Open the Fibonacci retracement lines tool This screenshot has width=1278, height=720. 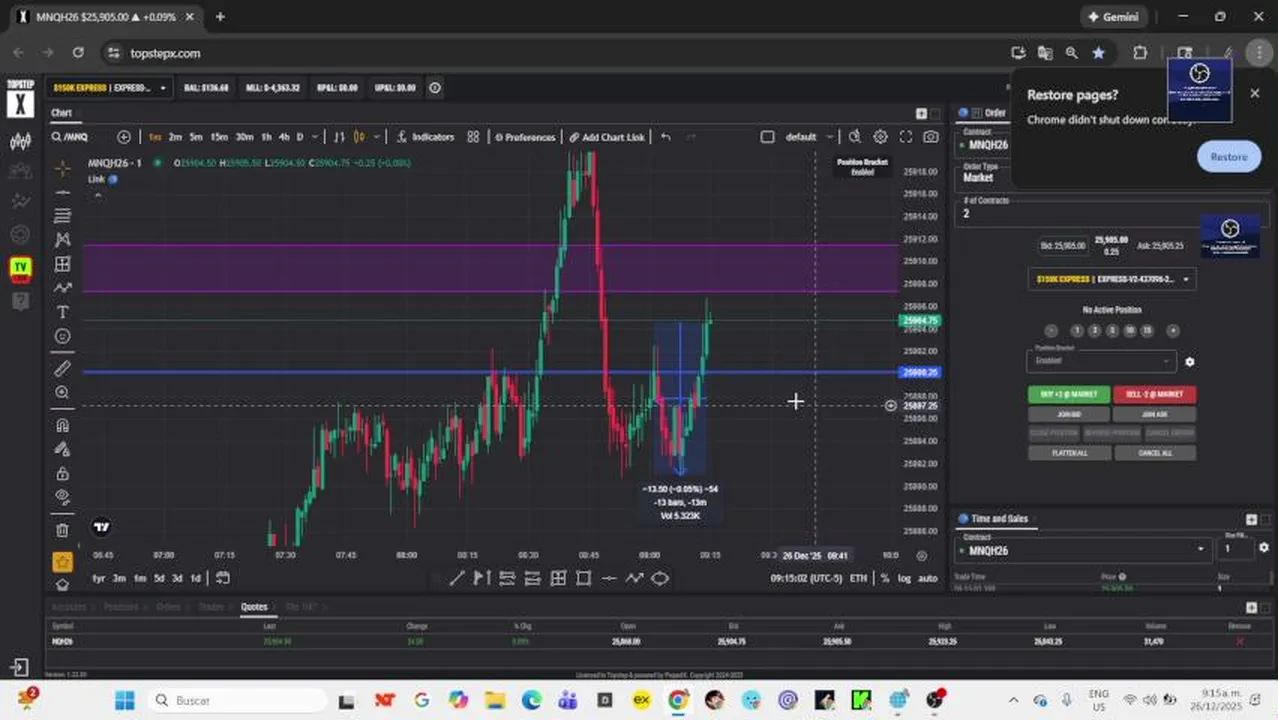click(62, 216)
